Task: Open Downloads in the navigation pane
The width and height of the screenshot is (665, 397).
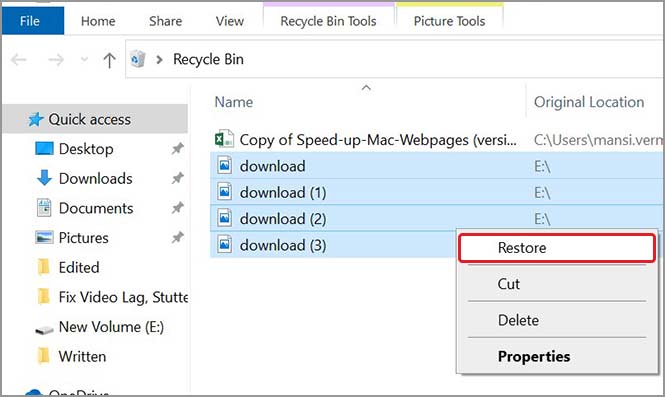Action: [x=95, y=179]
